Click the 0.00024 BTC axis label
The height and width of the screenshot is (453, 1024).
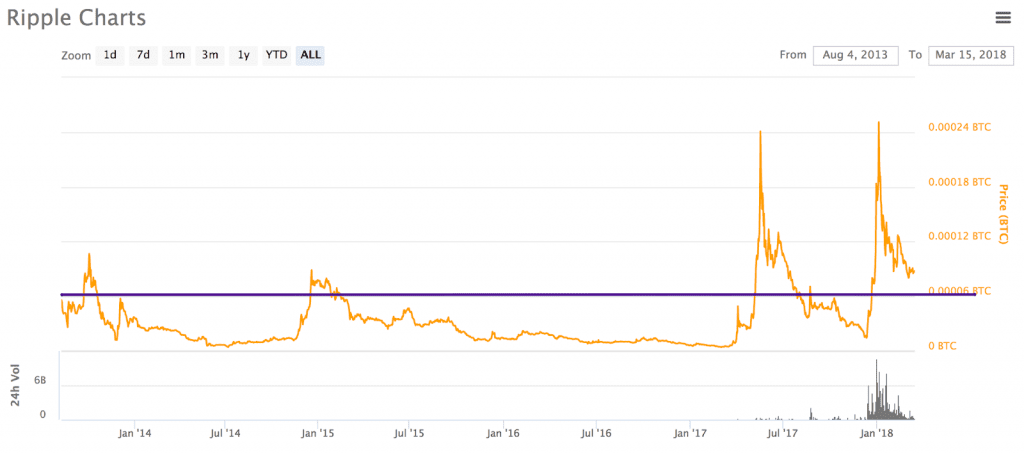tap(959, 127)
